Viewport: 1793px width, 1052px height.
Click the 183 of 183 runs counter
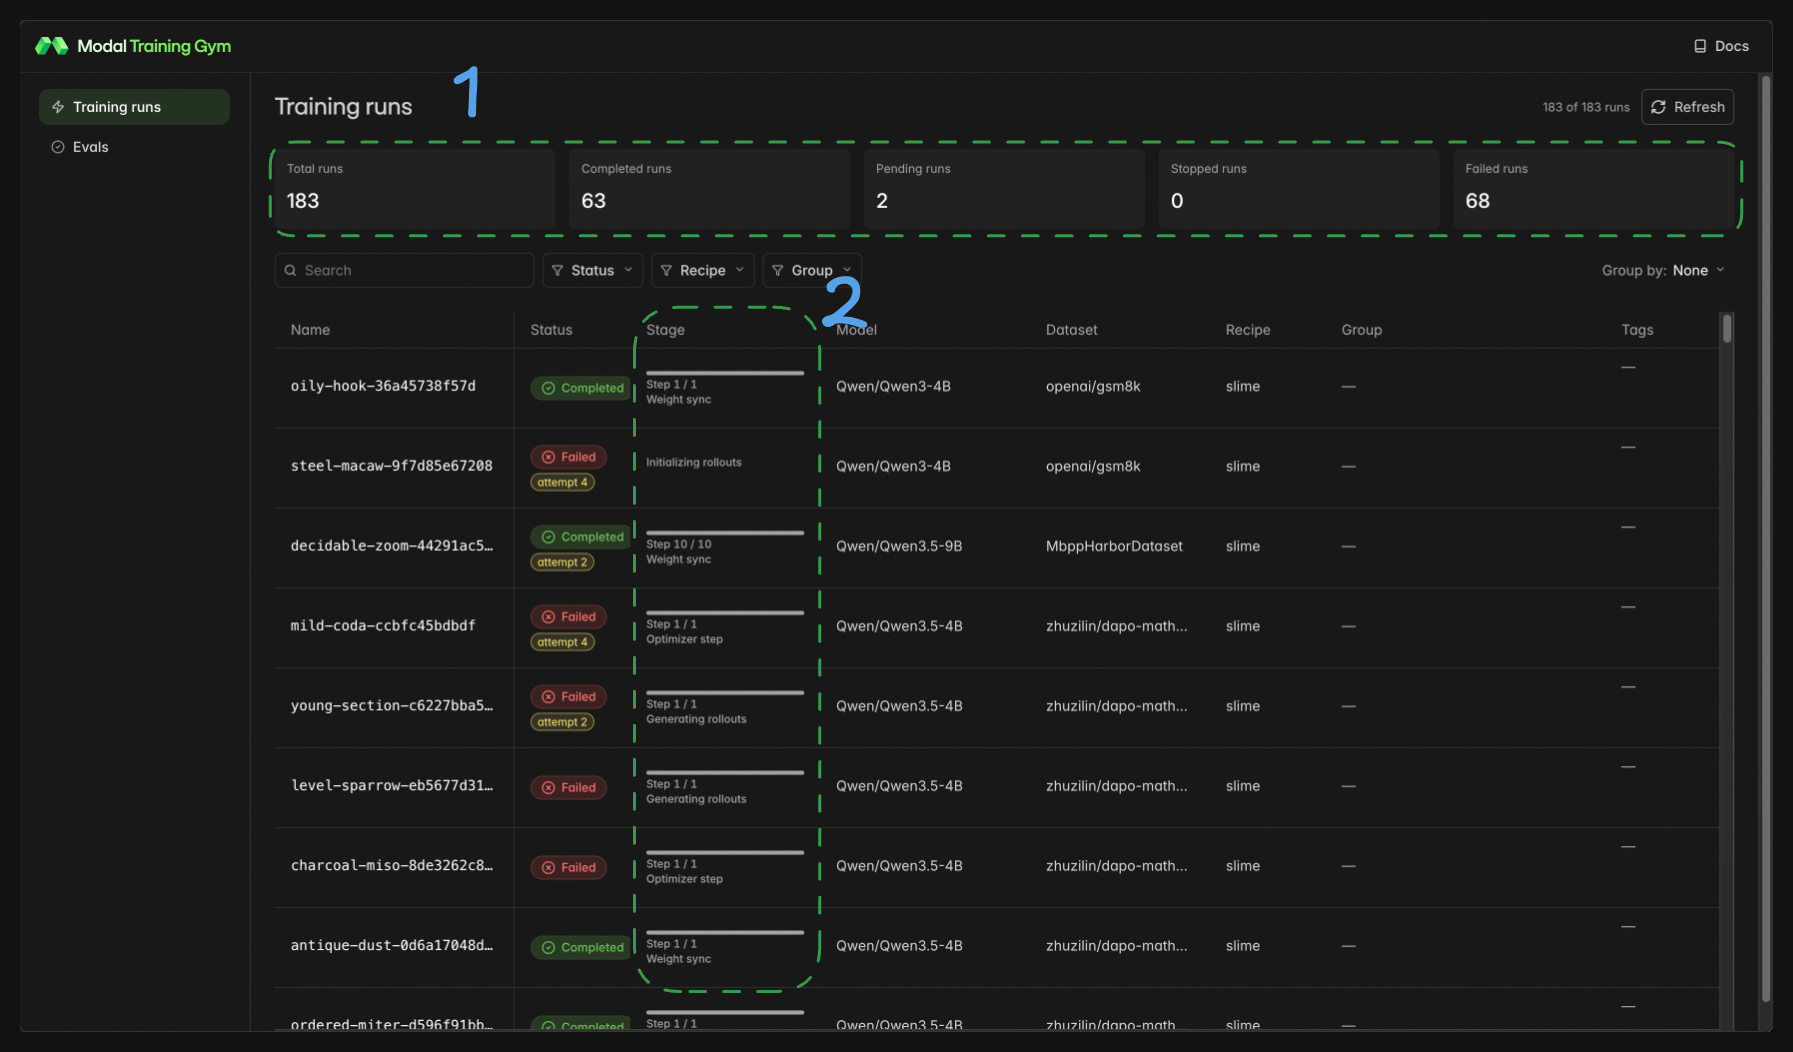(x=1586, y=107)
